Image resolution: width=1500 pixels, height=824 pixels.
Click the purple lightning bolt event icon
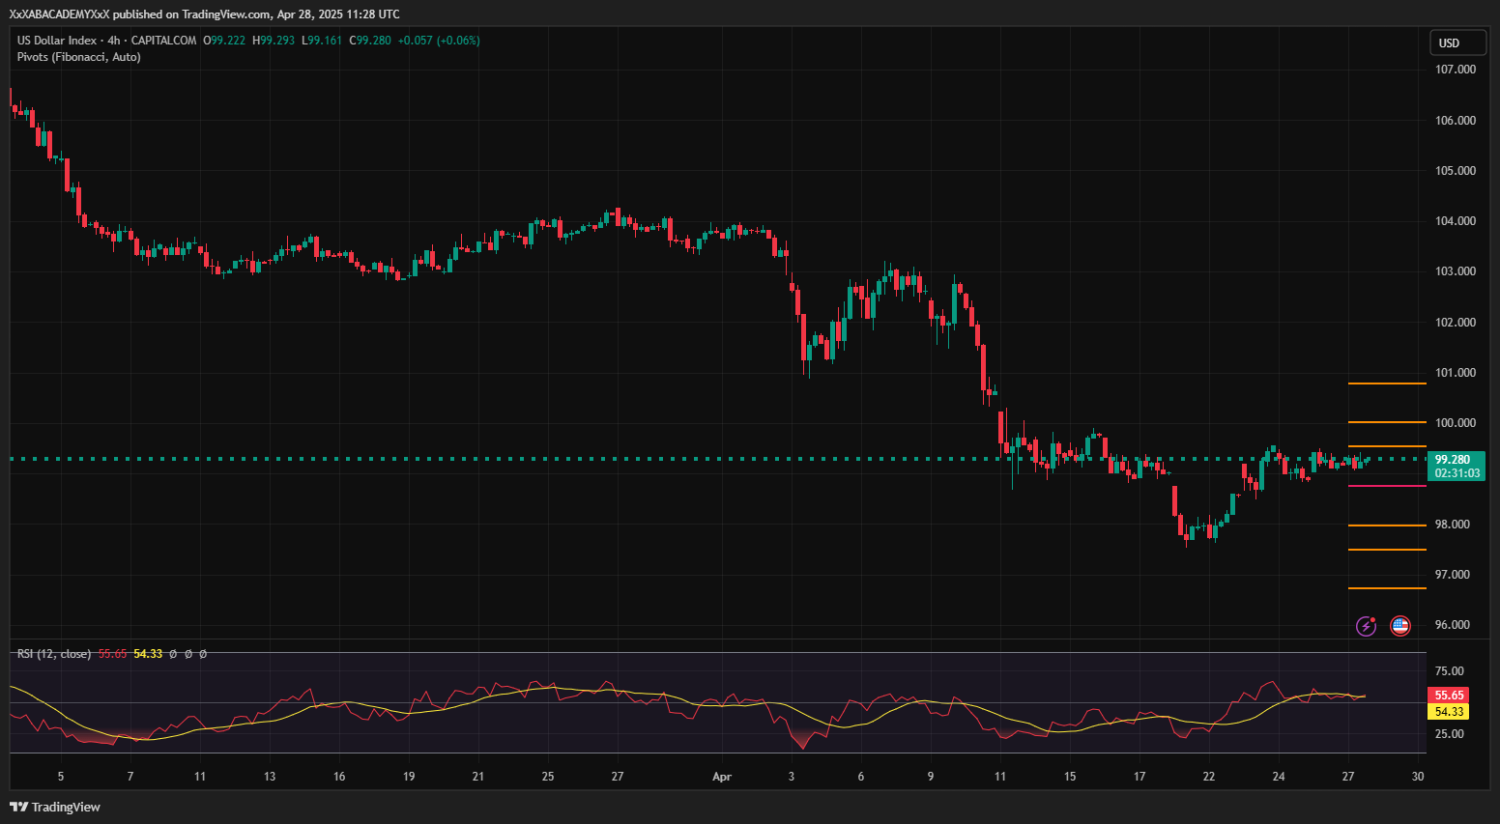point(1366,626)
